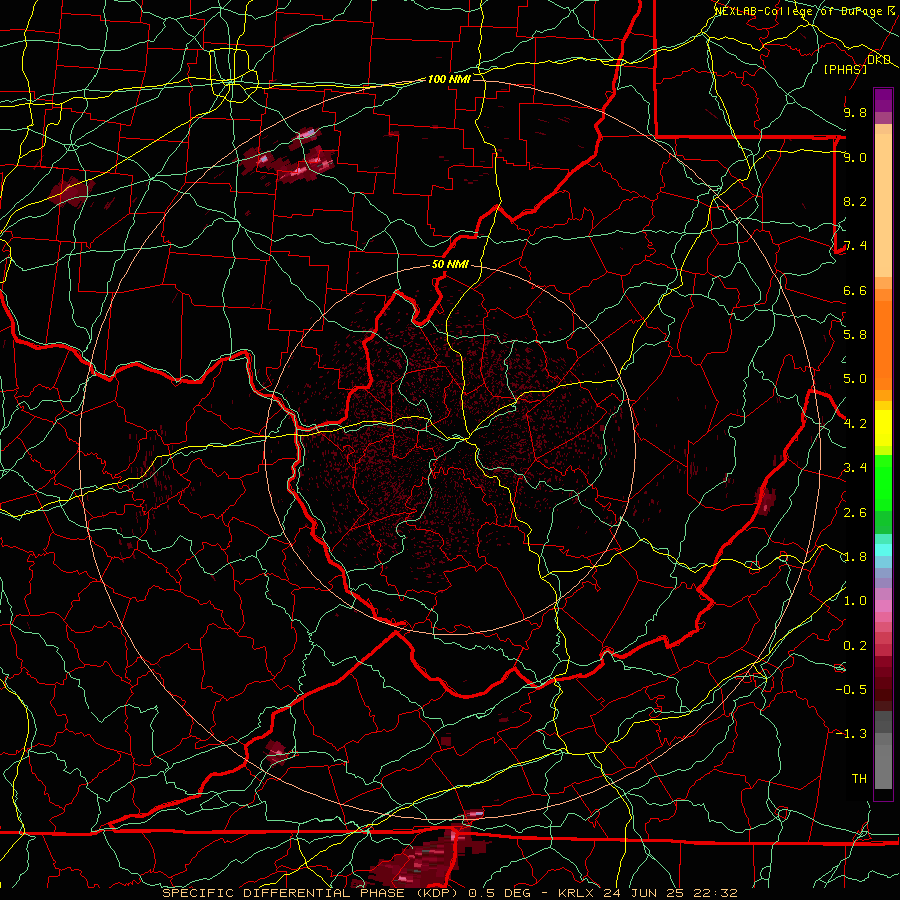Viewport: 900px width, 900px height.
Task: Click the "24 JUN 25 22:32" timestamp
Action: click(670, 893)
